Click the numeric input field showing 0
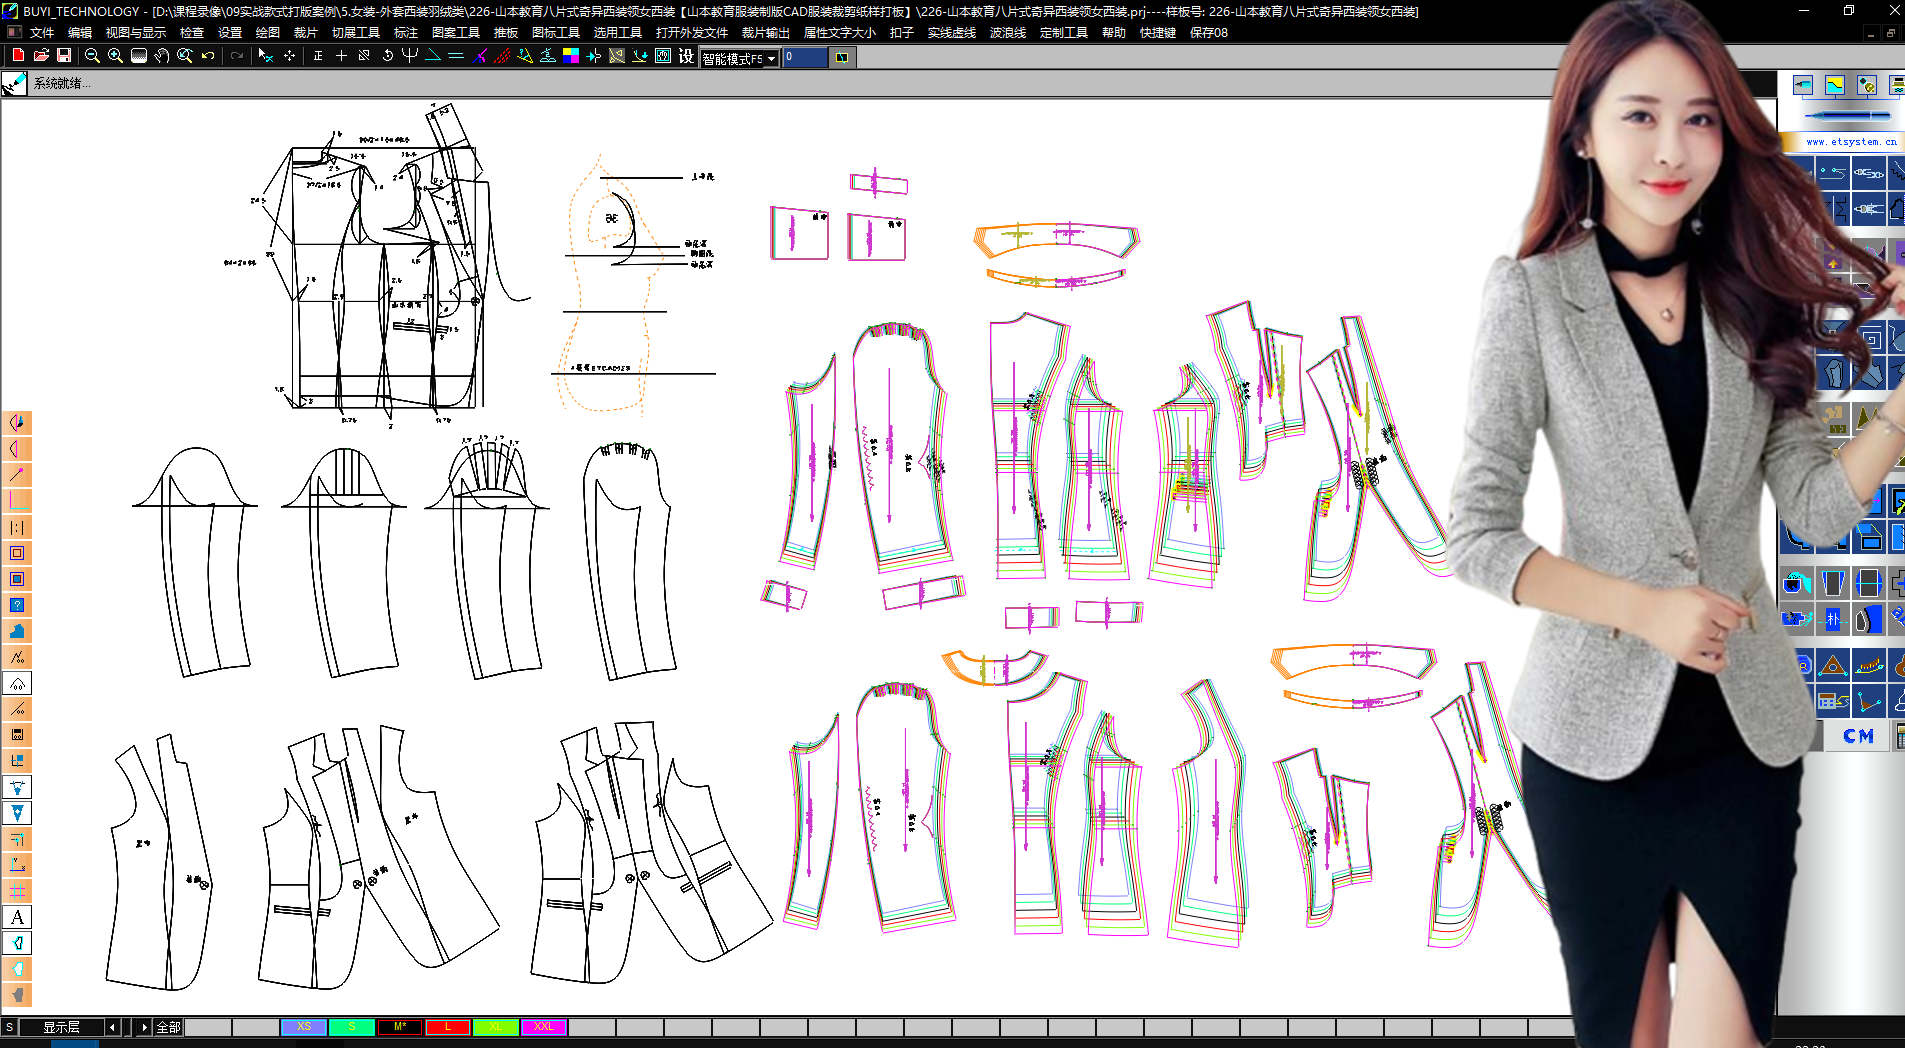 click(x=805, y=57)
